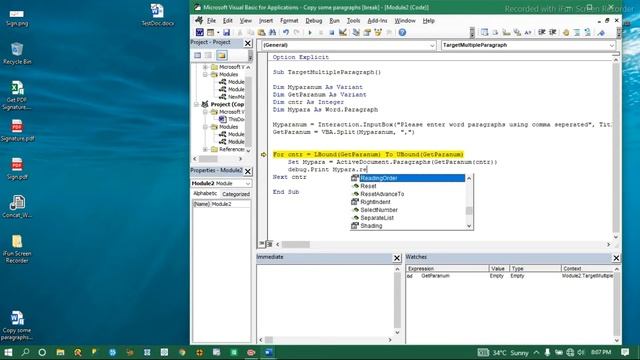Select NewMacros module in the project tree
The image size is (640, 360).
(232, 97)
